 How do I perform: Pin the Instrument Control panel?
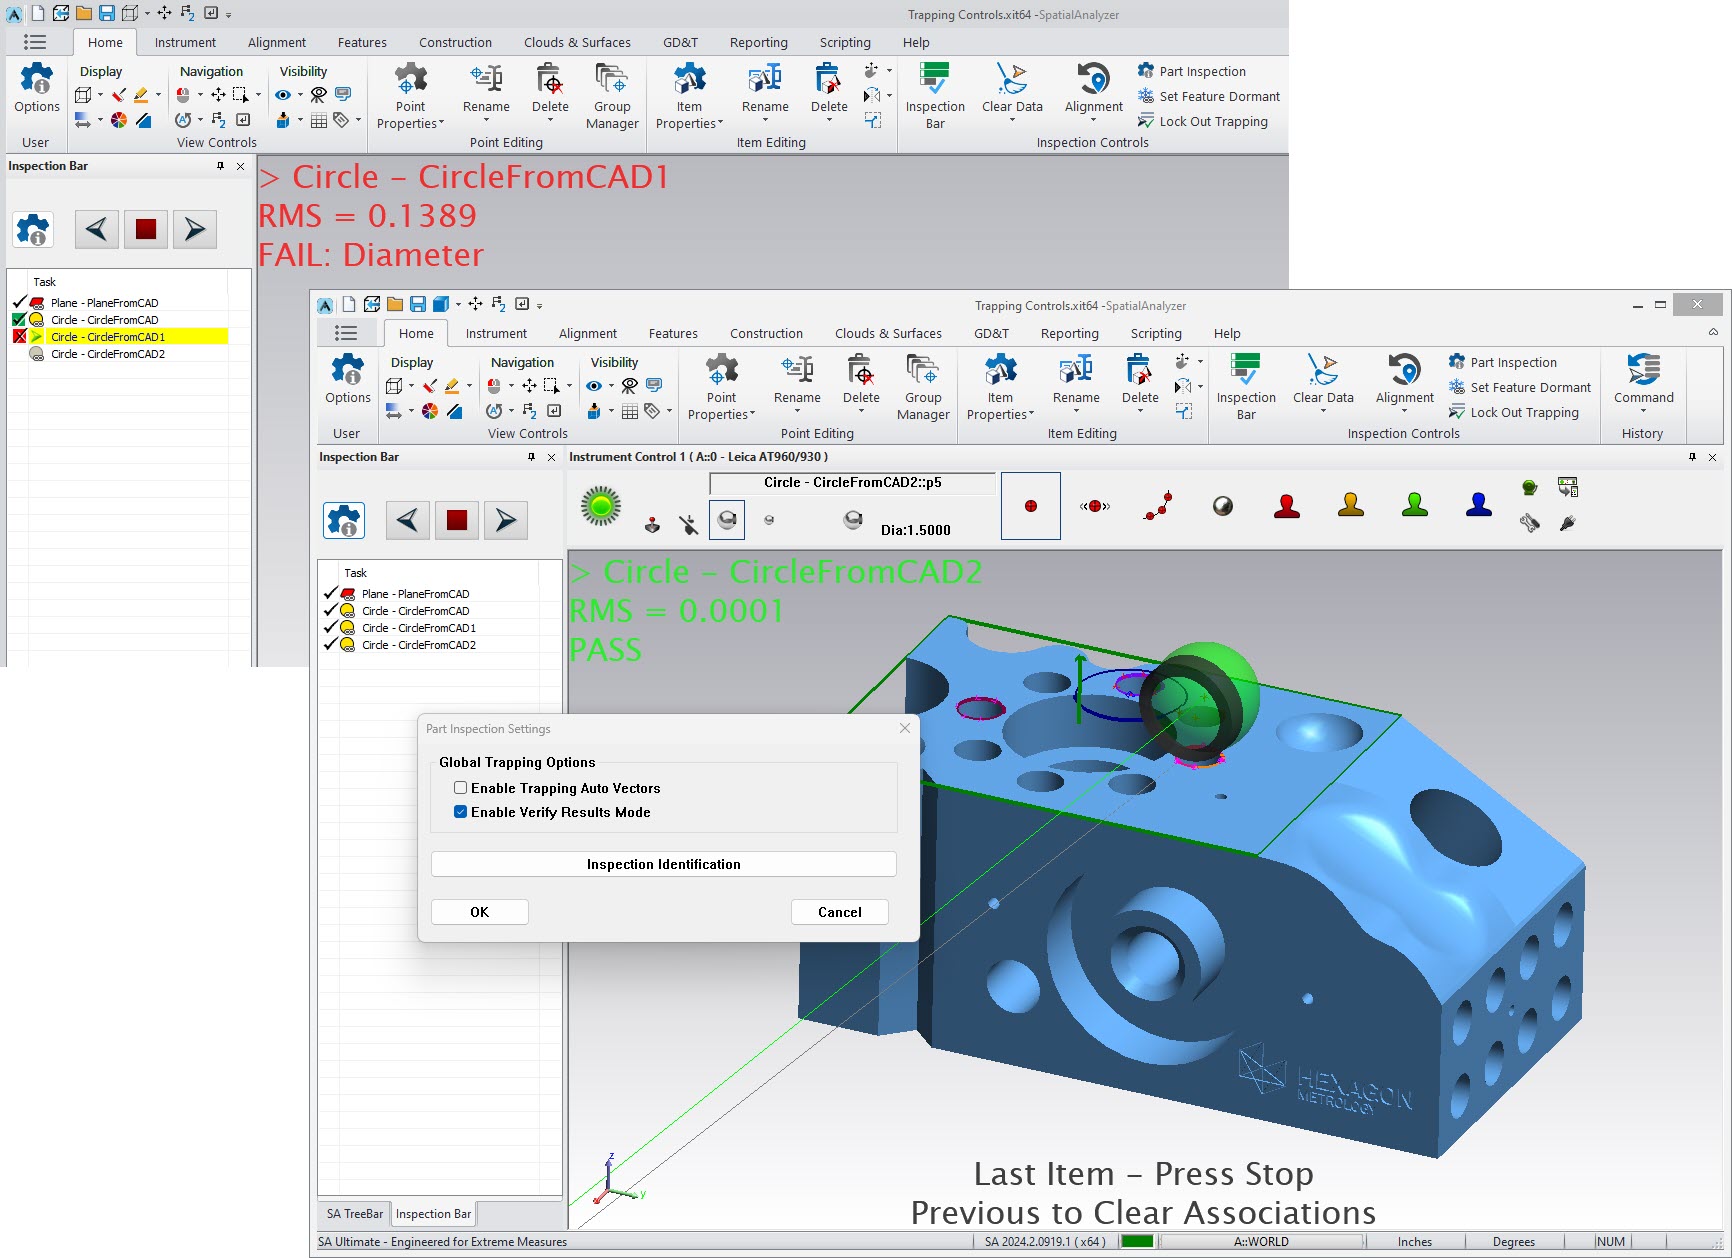pyautogui.click(x=1692, y=457)
